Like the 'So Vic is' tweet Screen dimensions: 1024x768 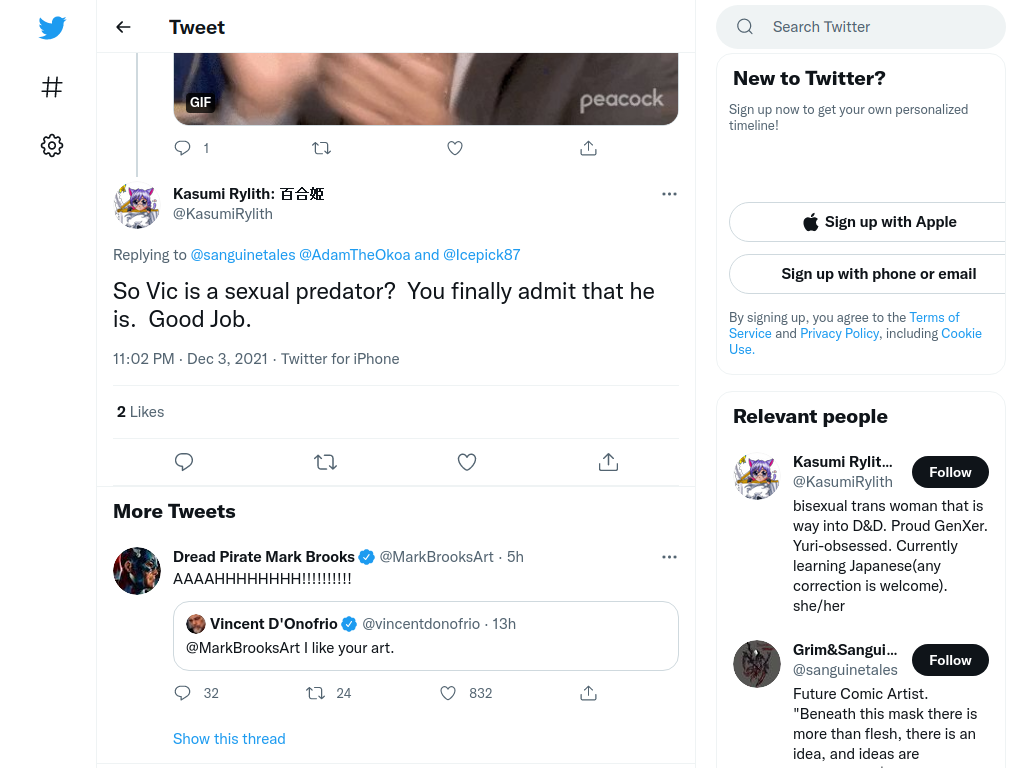coord(466,462)
